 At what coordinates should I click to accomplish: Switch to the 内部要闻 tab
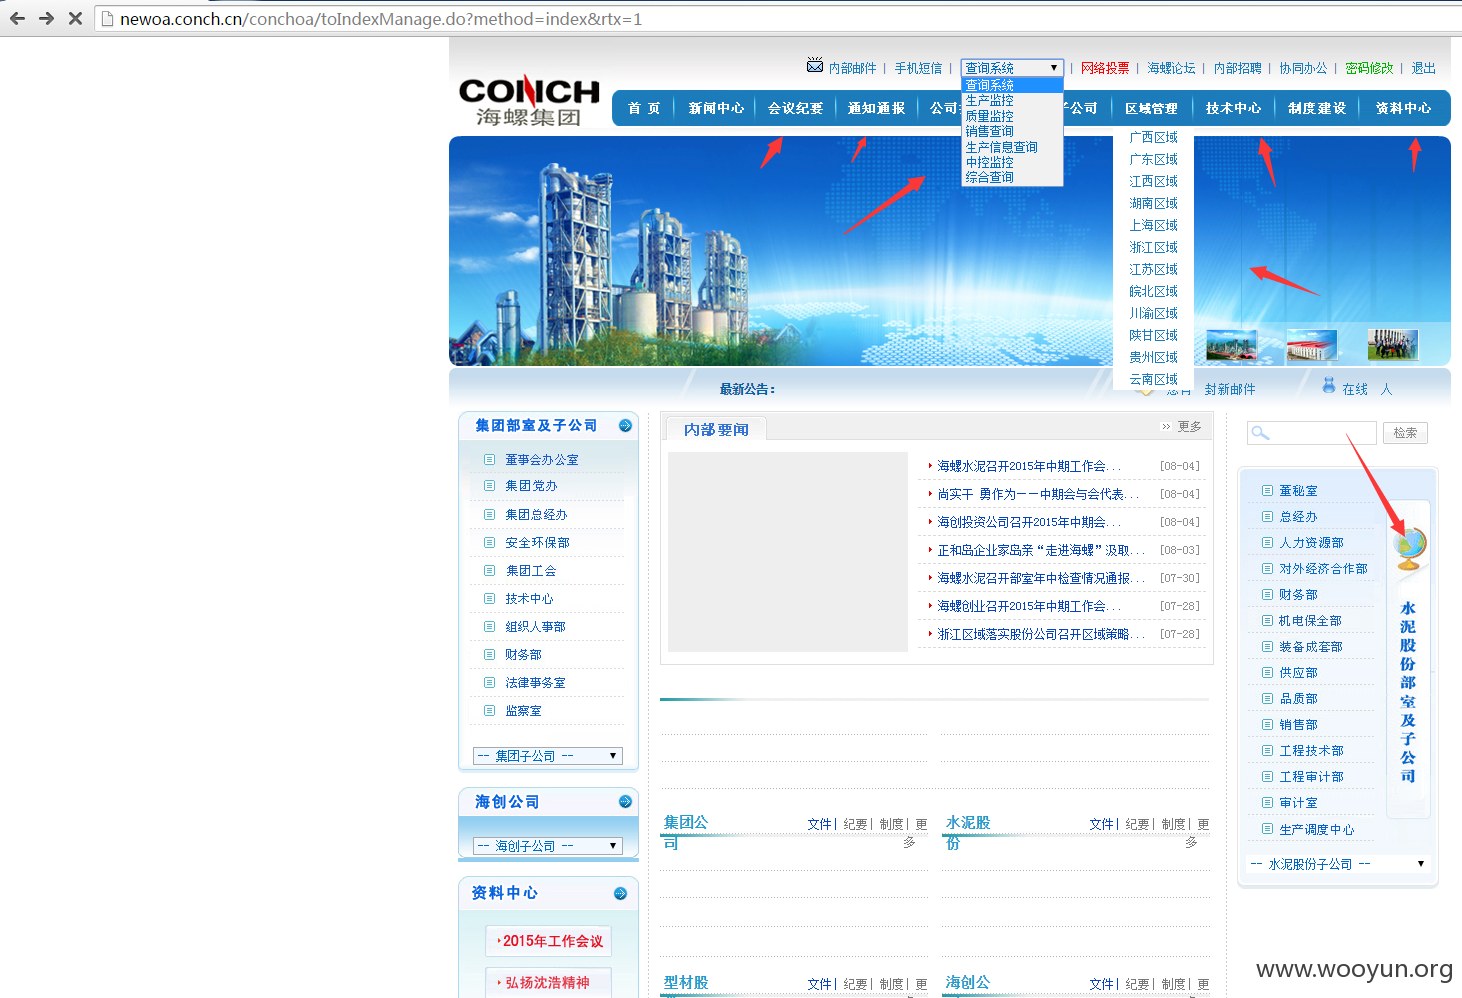pos(716,429)
